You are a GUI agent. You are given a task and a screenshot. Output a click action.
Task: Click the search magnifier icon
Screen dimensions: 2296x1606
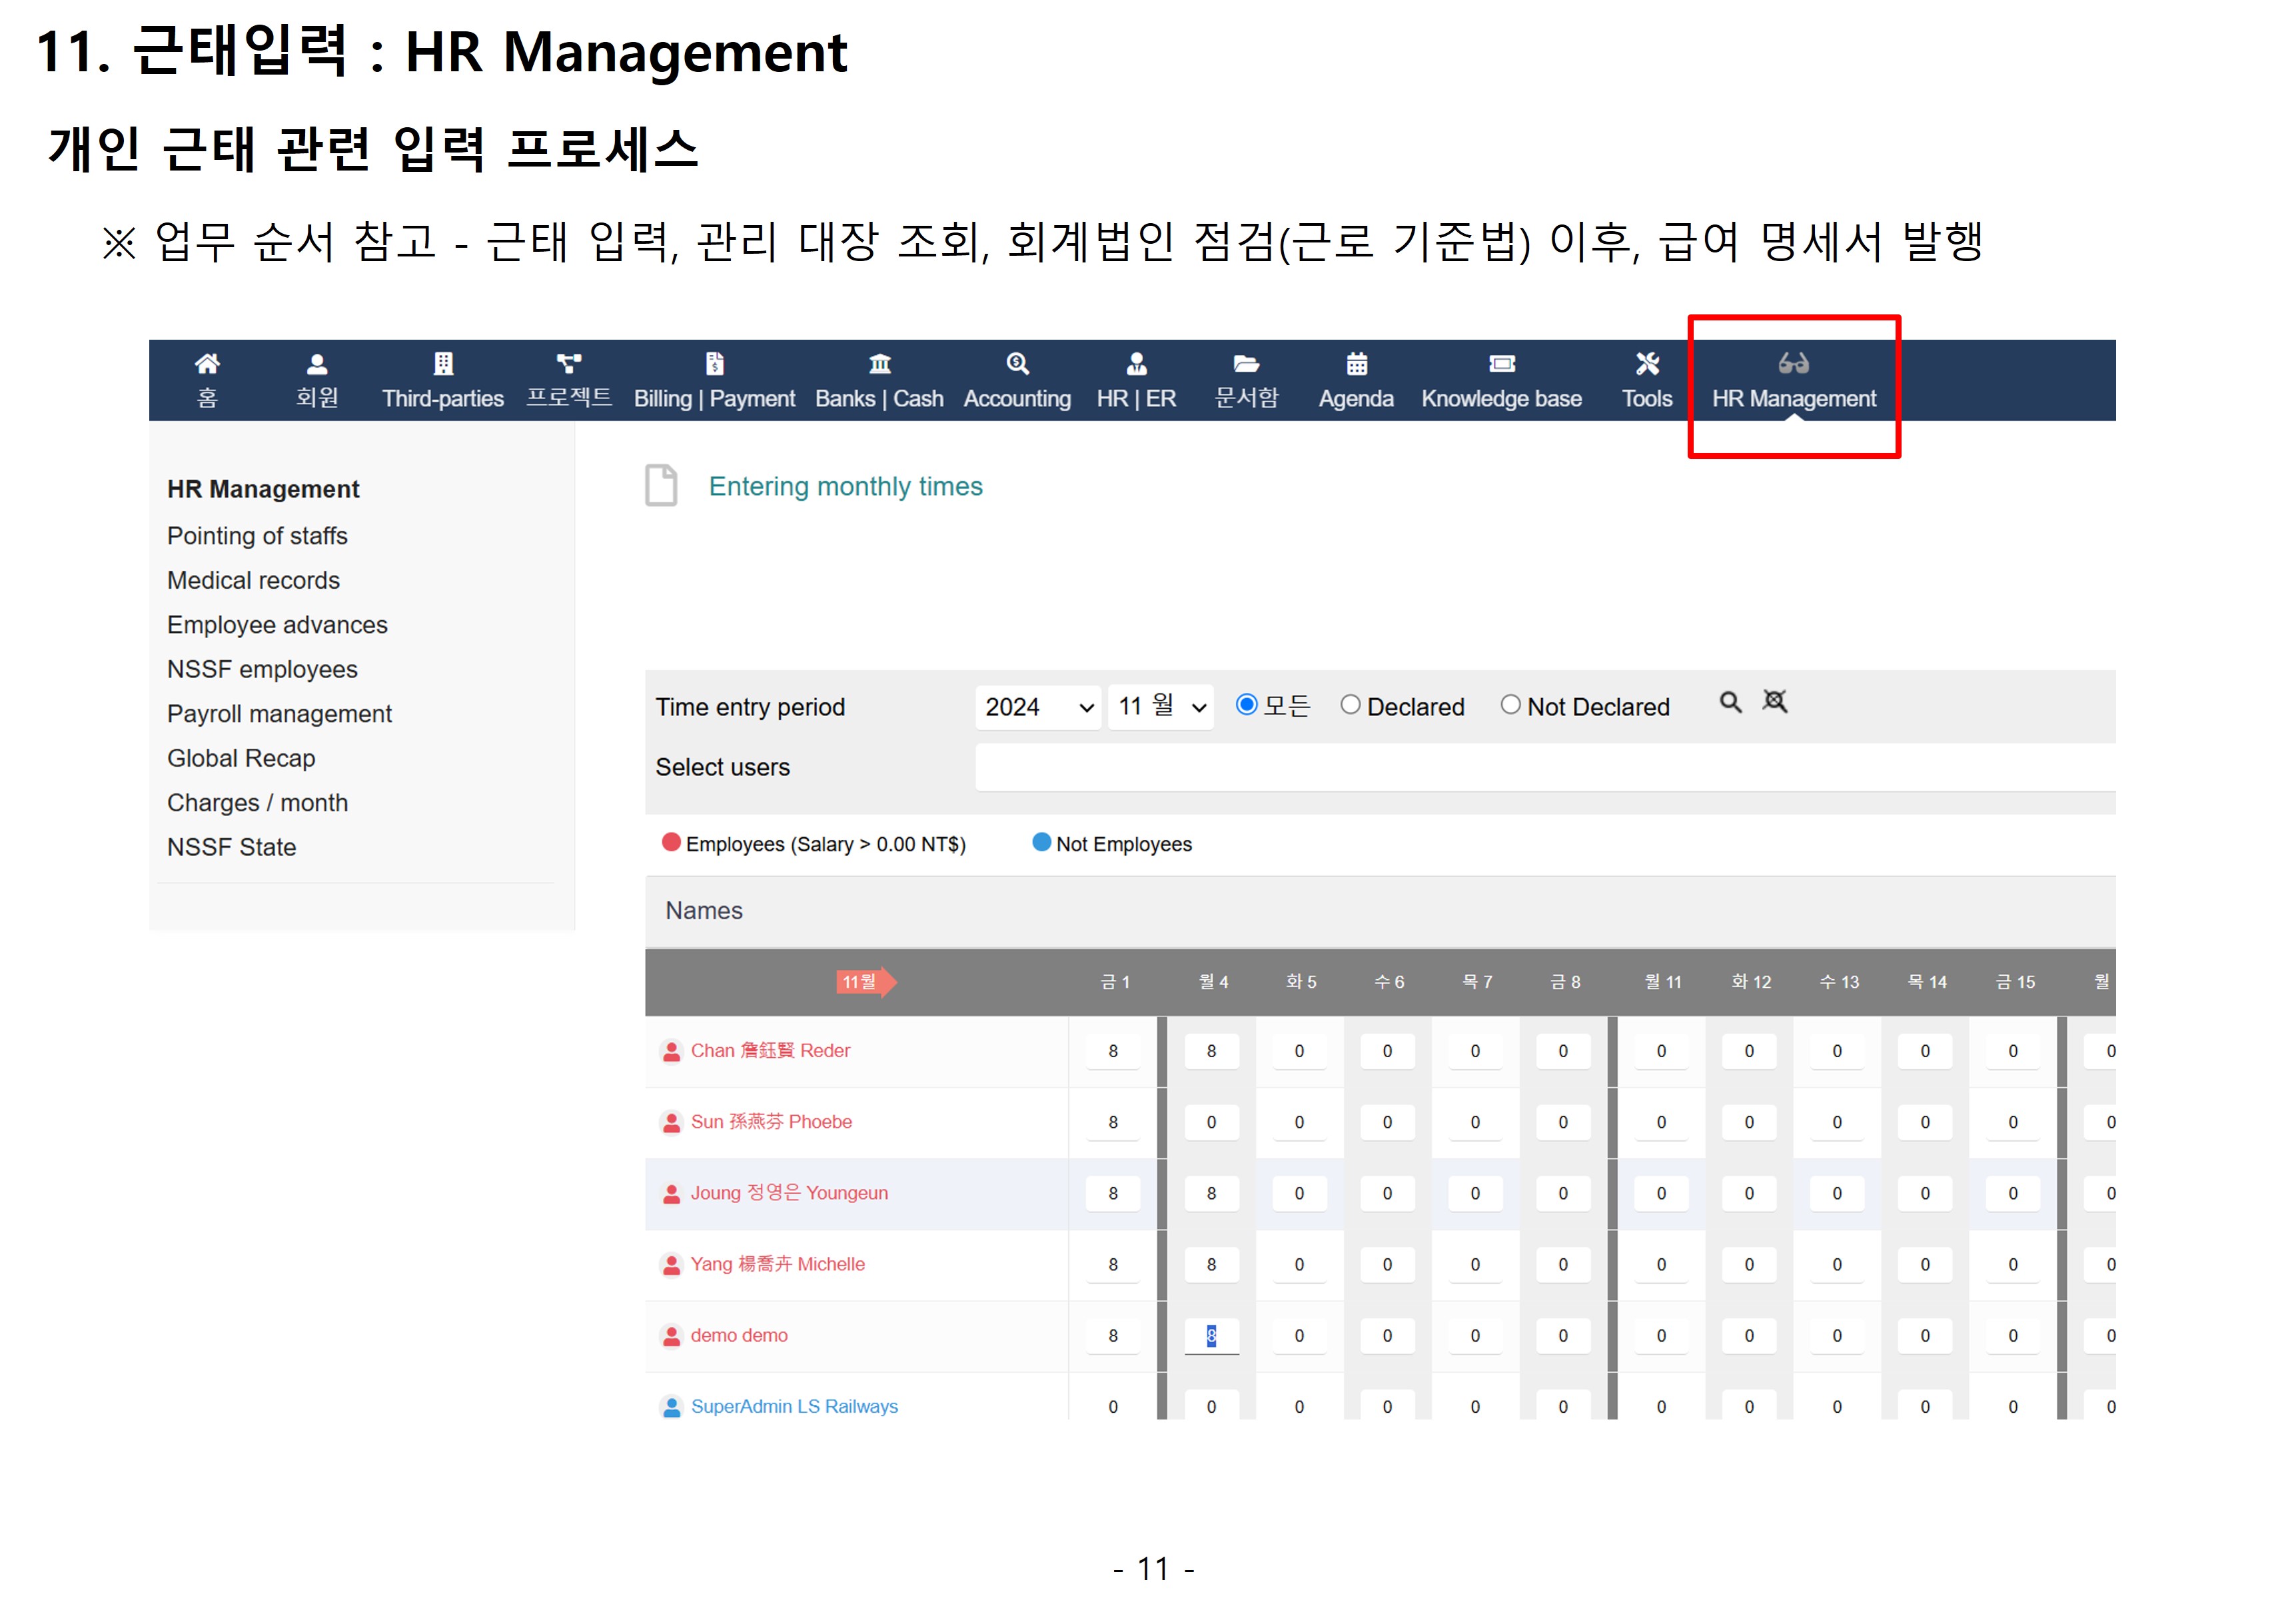[x=1730, y=702]
